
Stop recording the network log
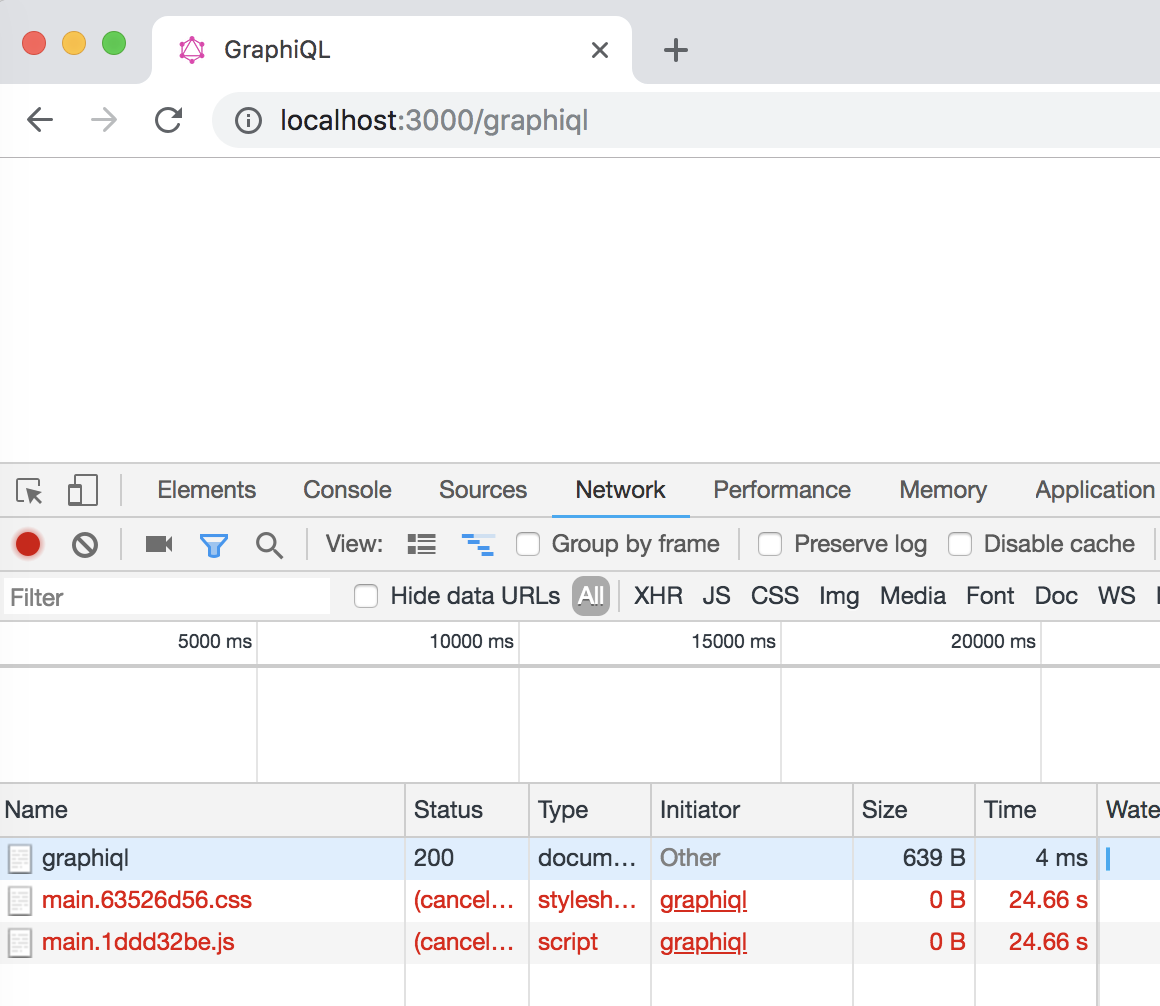pyautogui.click(x=28, y=544)
